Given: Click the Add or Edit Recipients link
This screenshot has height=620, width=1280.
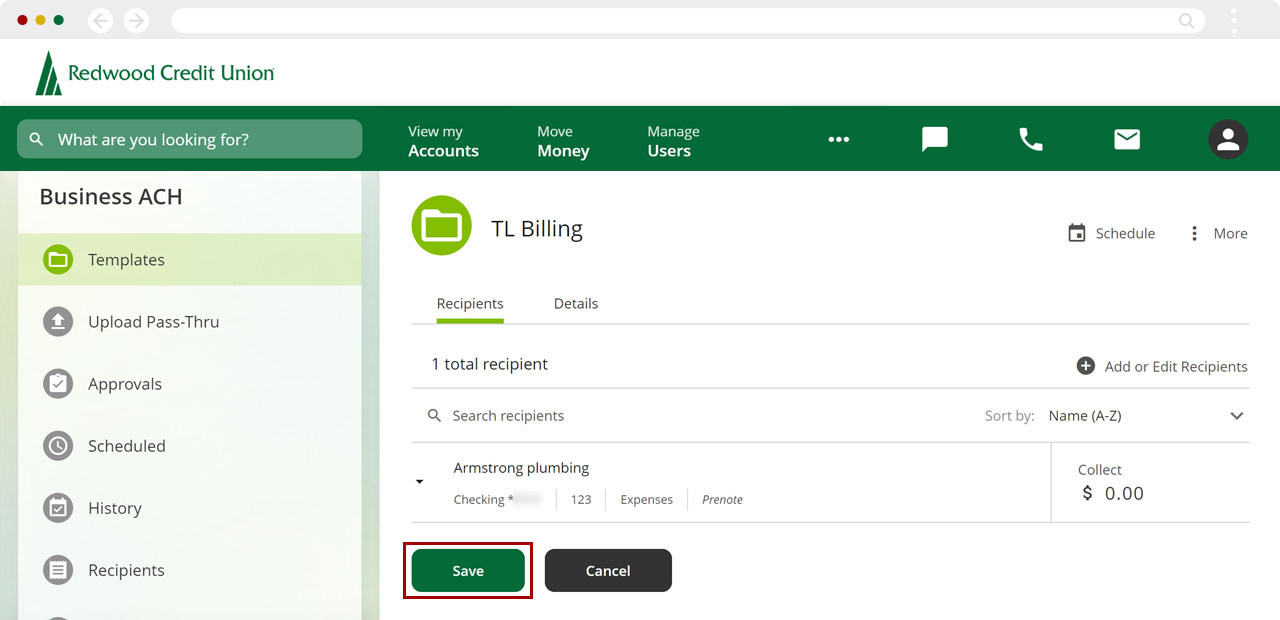Looking at the screenshot, I should tap(1162, 366).
